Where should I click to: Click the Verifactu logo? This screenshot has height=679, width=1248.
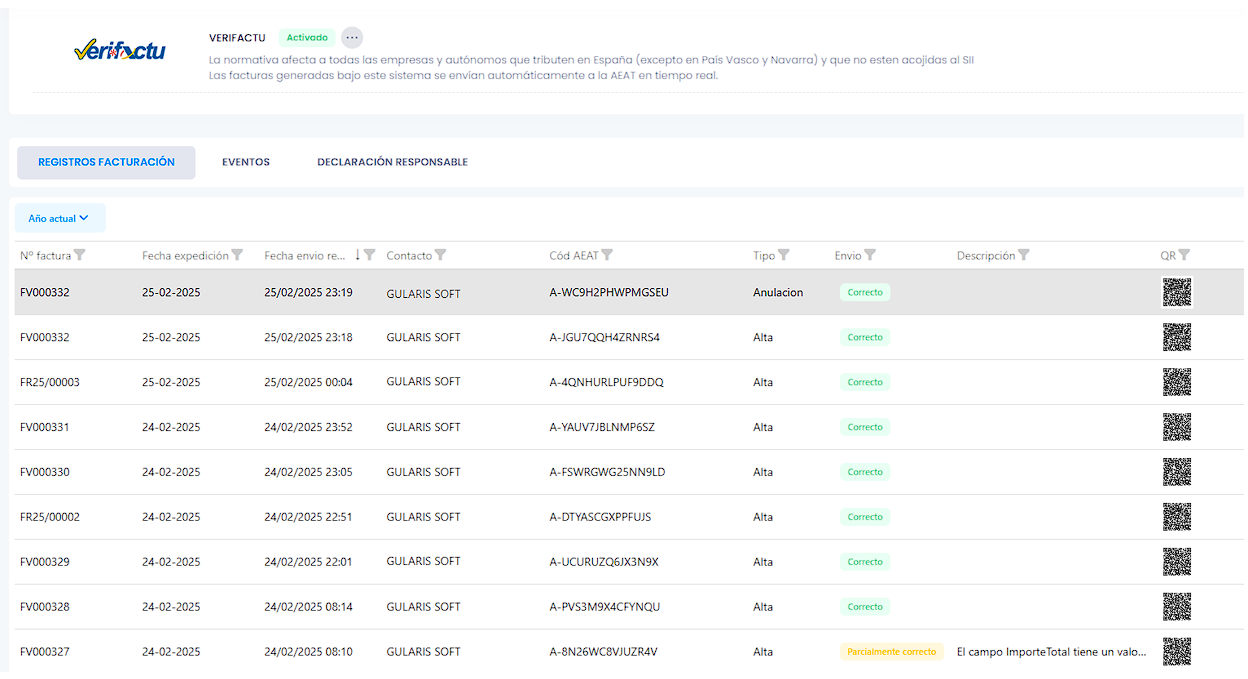(x=120, y=51)
